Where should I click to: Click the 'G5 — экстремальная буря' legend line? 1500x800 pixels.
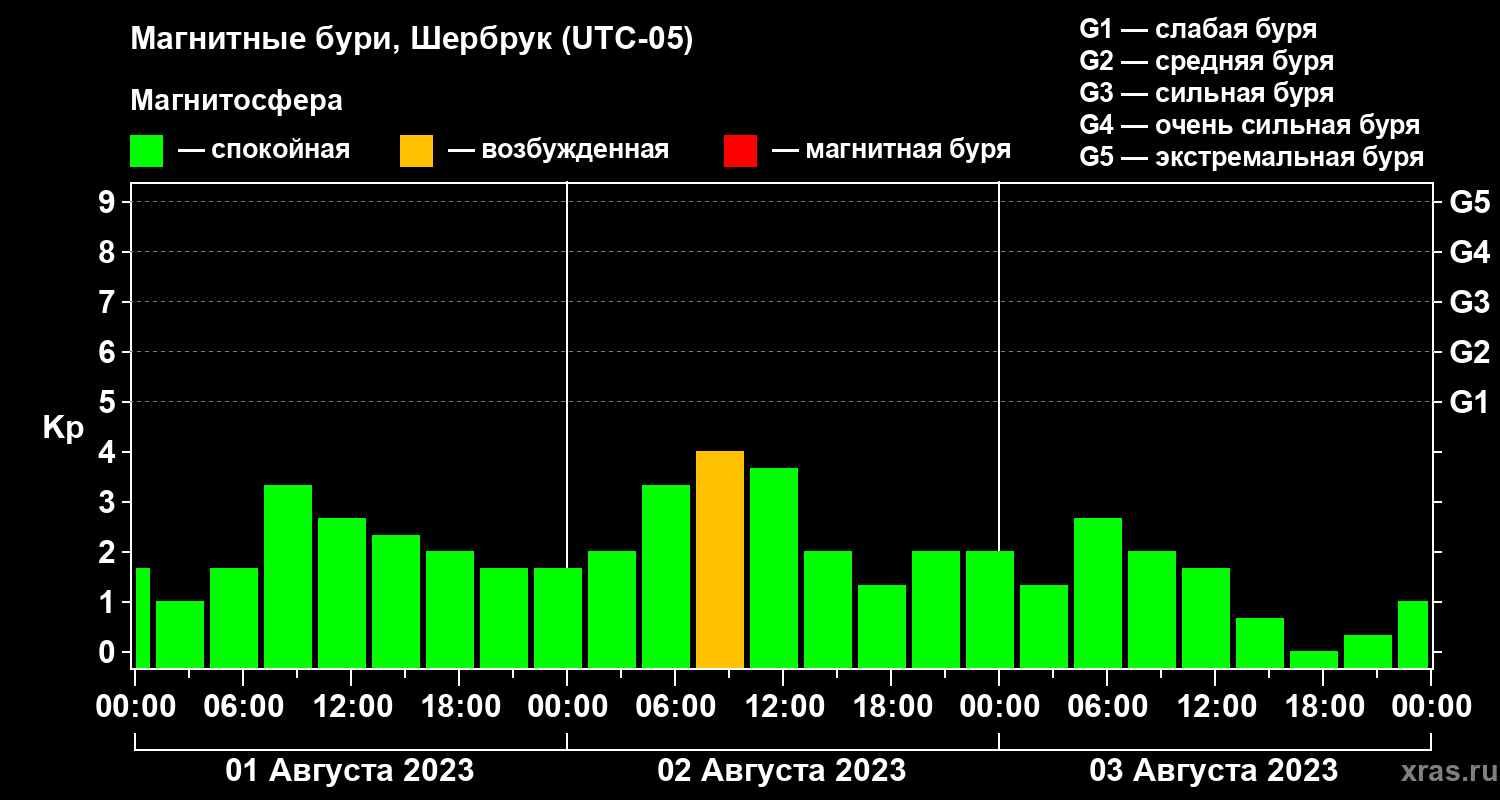[1252, 158]
